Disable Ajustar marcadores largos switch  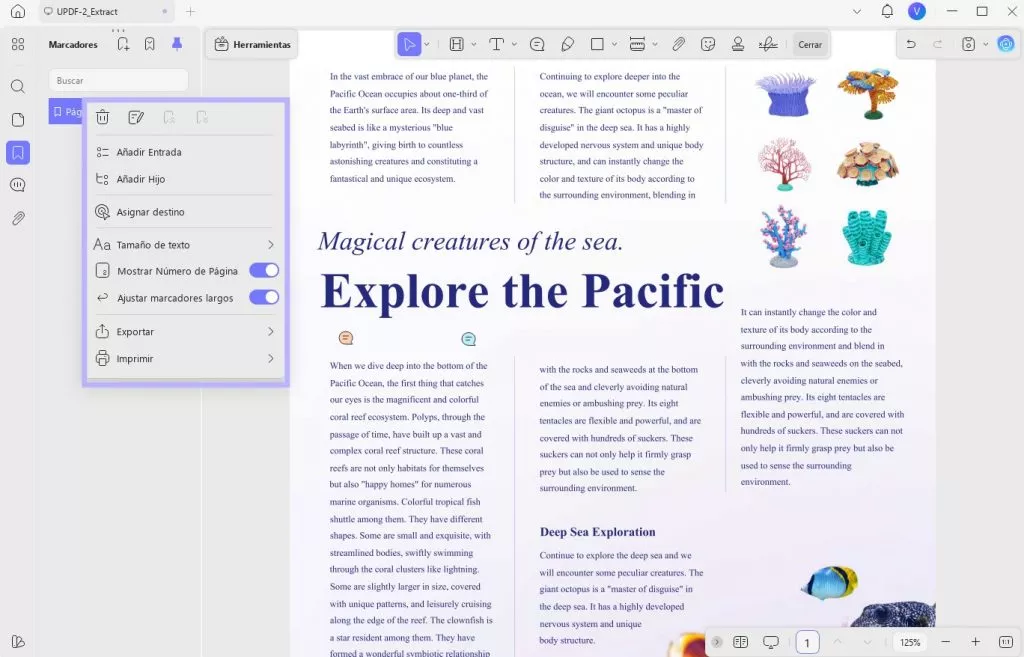pyautogui.click(x=264, y=297)
